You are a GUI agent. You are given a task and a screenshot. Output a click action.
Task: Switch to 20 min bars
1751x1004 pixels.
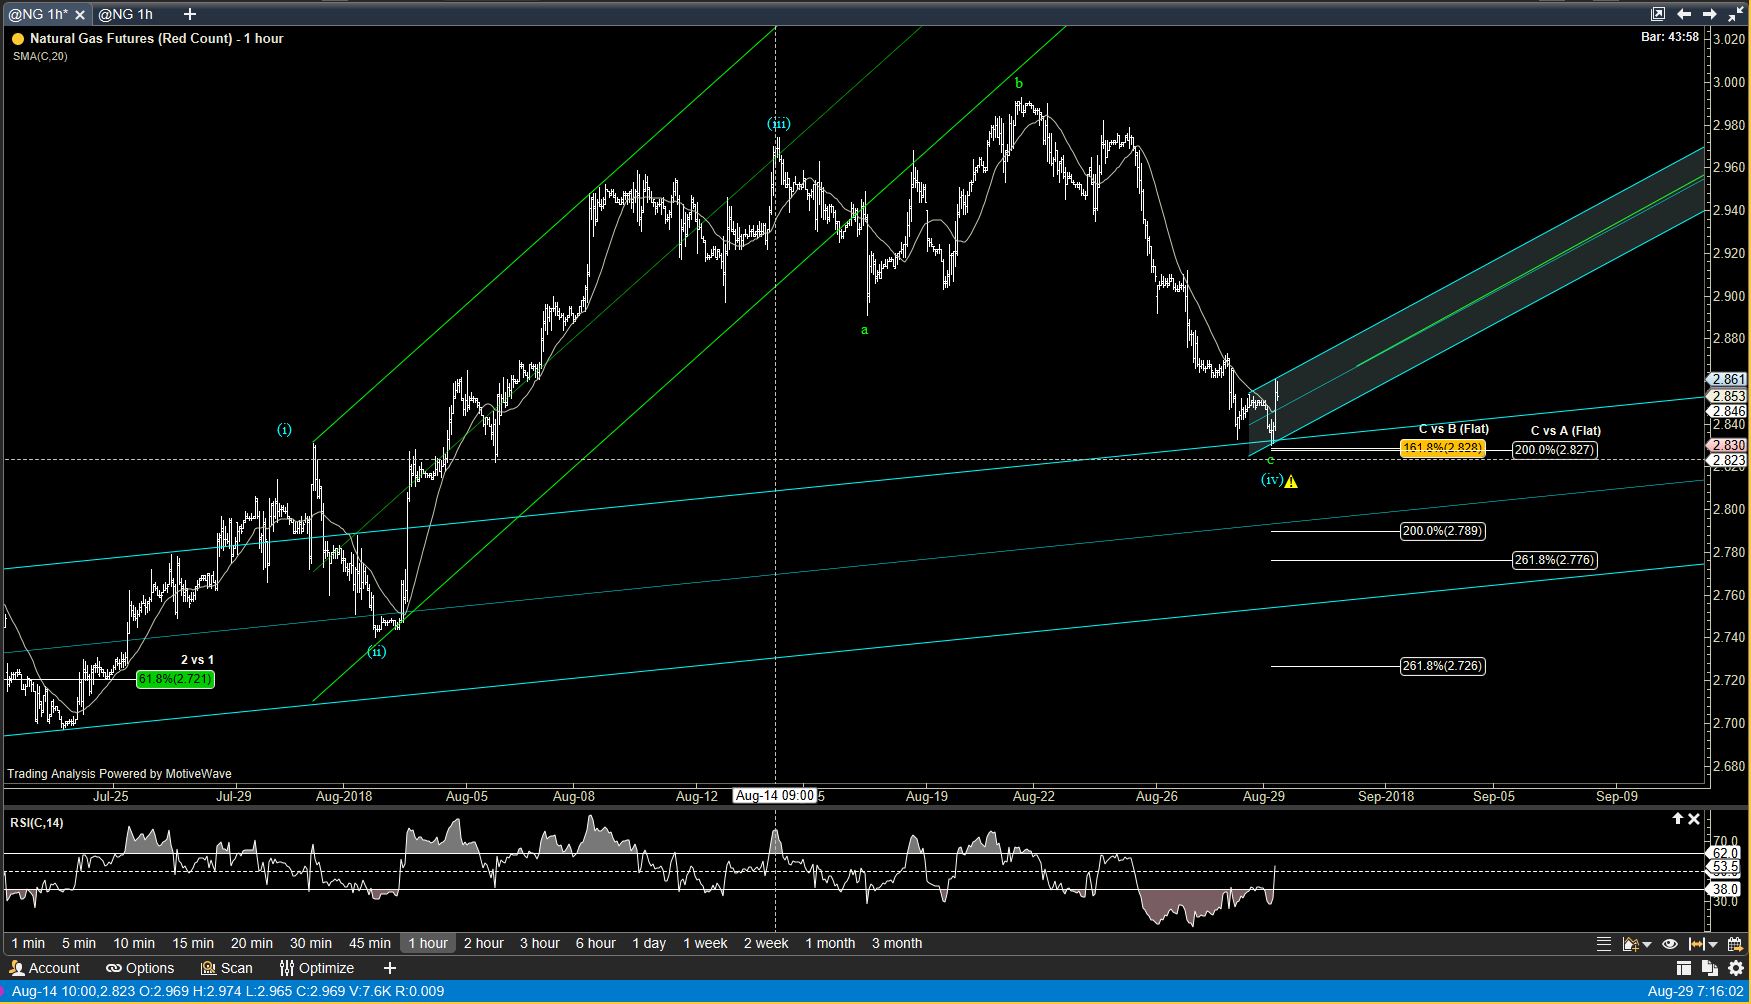pos(252,943)
